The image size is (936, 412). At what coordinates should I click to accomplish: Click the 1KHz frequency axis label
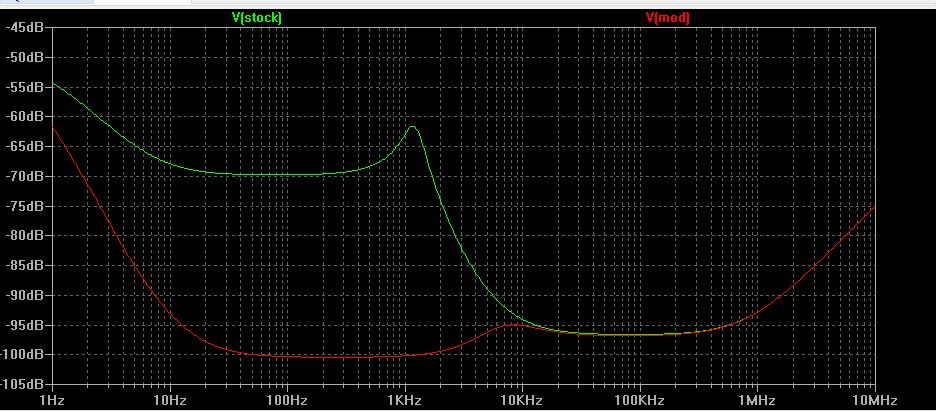pos(404,400)
